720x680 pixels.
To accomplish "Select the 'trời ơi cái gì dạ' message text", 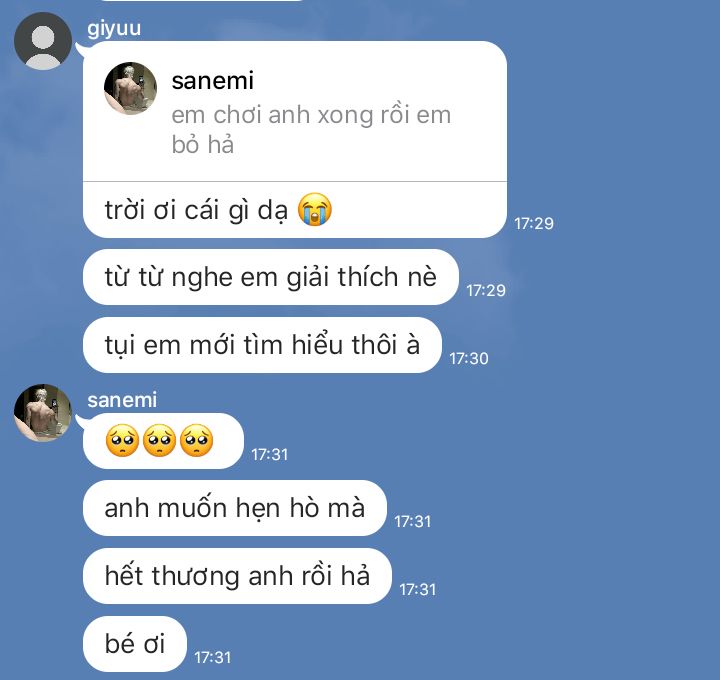I will click(200, 211).
